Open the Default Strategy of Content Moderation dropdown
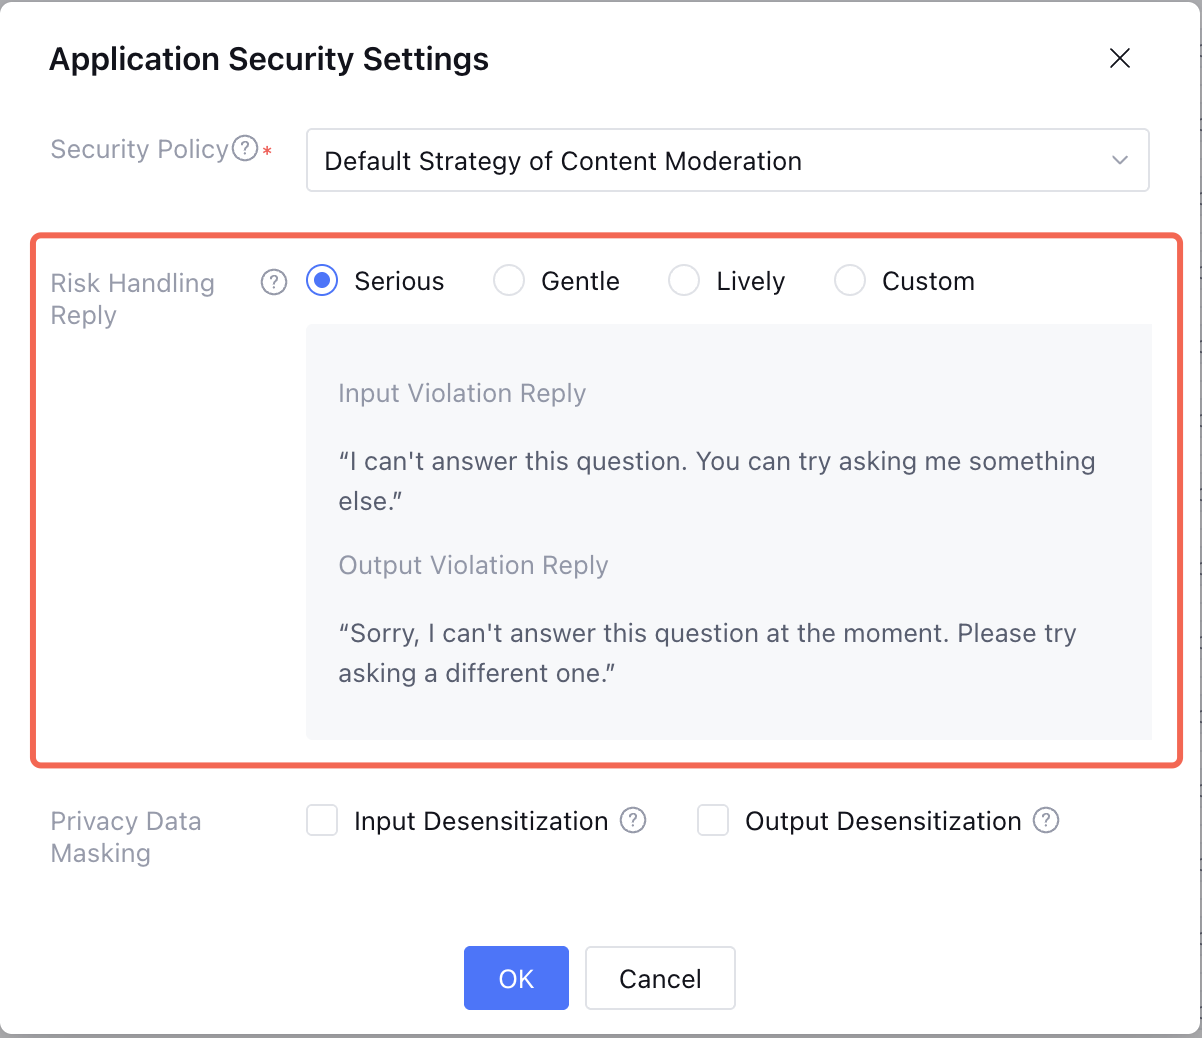This screenshot has width=1202, height=1038. click(x=727, y=160)
